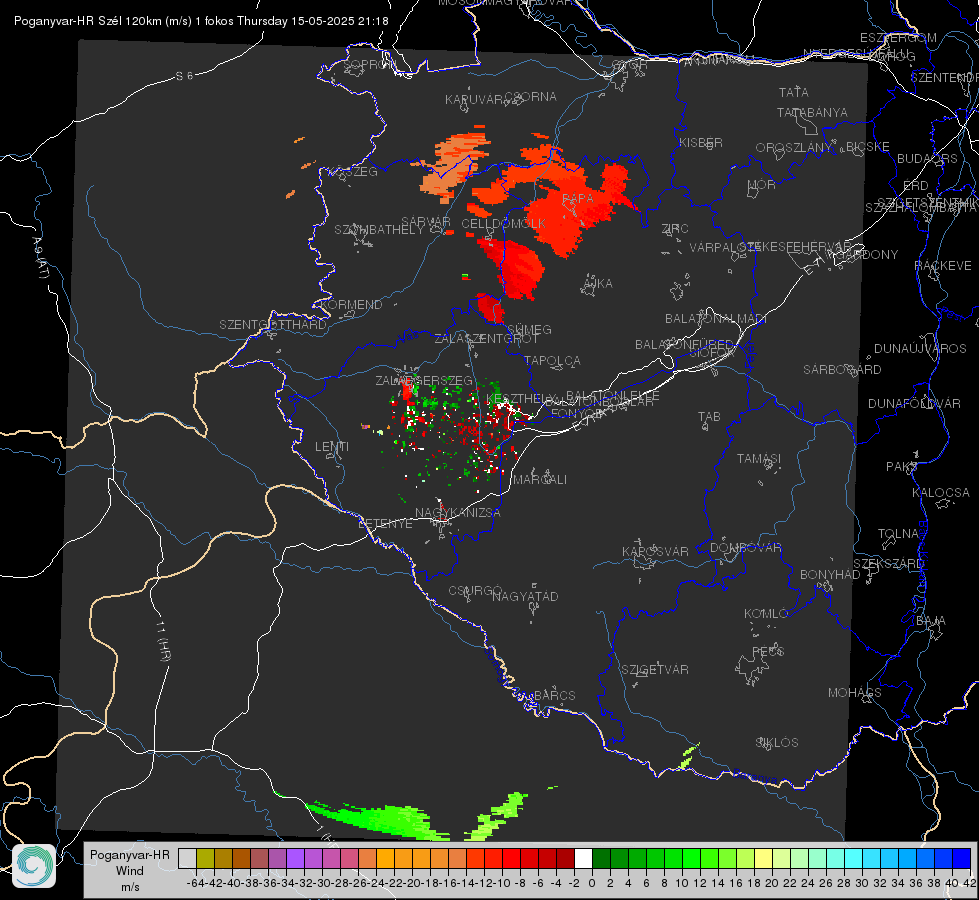Click the KISBER city label
Screen dimensions: 979x900
701,143
